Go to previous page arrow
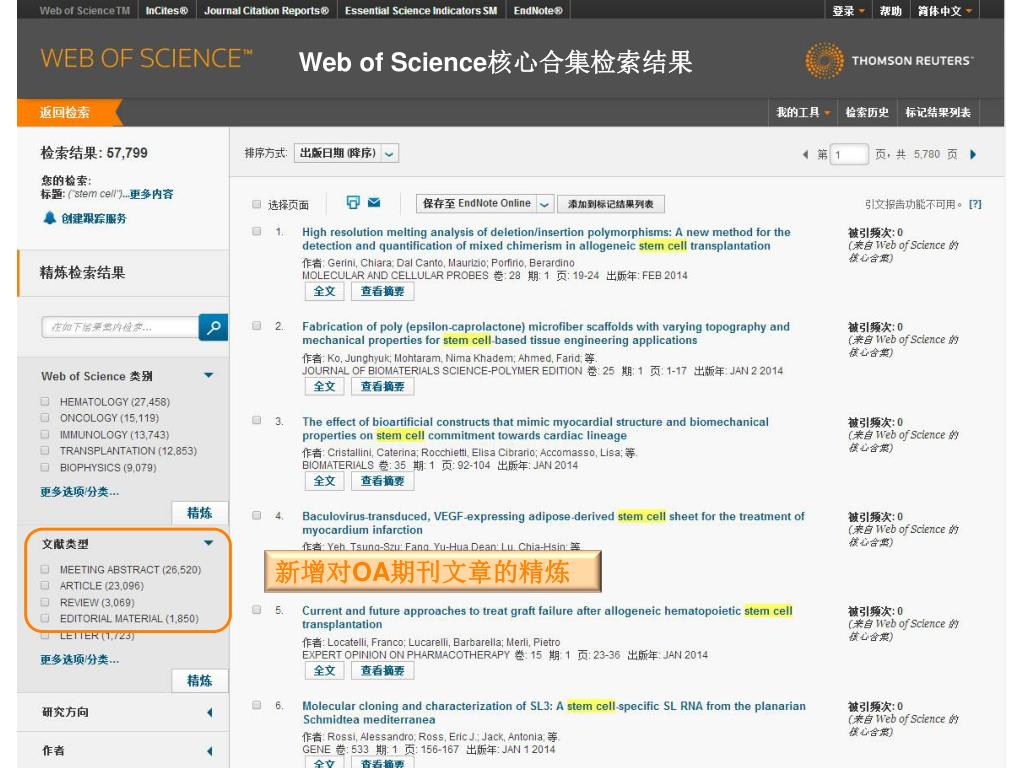The width and height of the screenshot is (1024, 768). pyautogui.click(x=806, y=154)
